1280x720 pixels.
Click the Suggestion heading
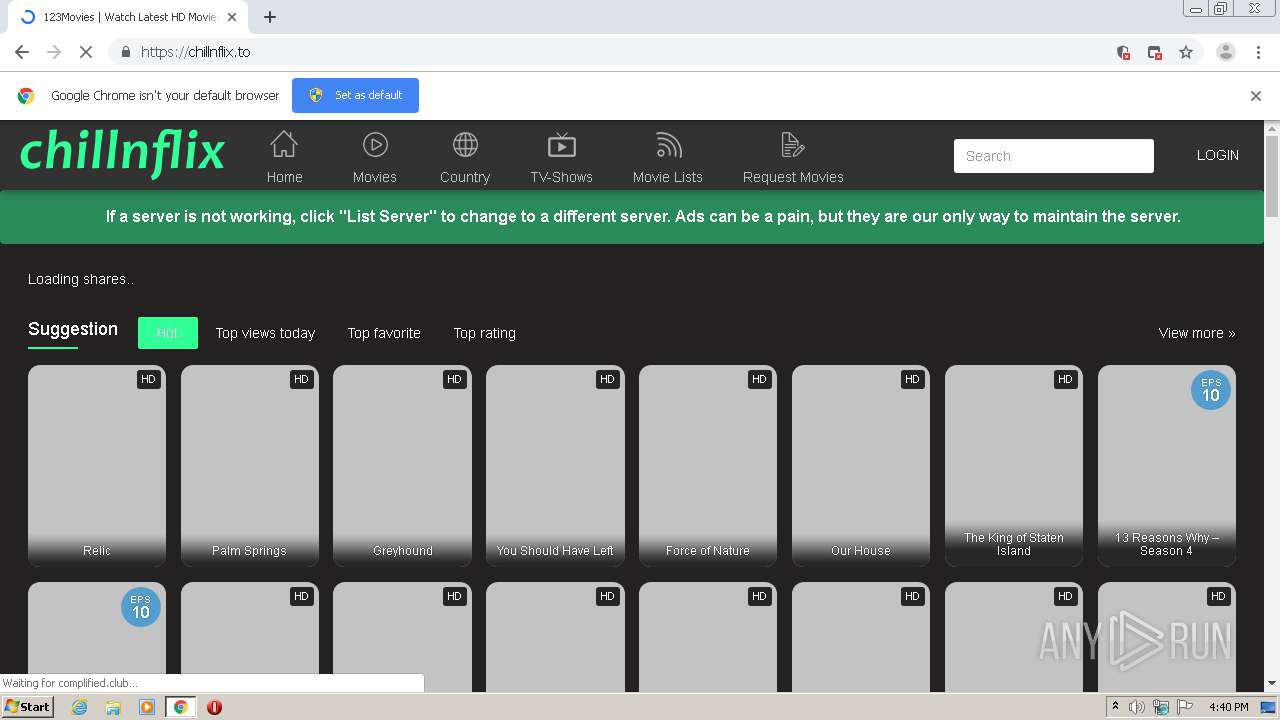click(x=73, y=329)
